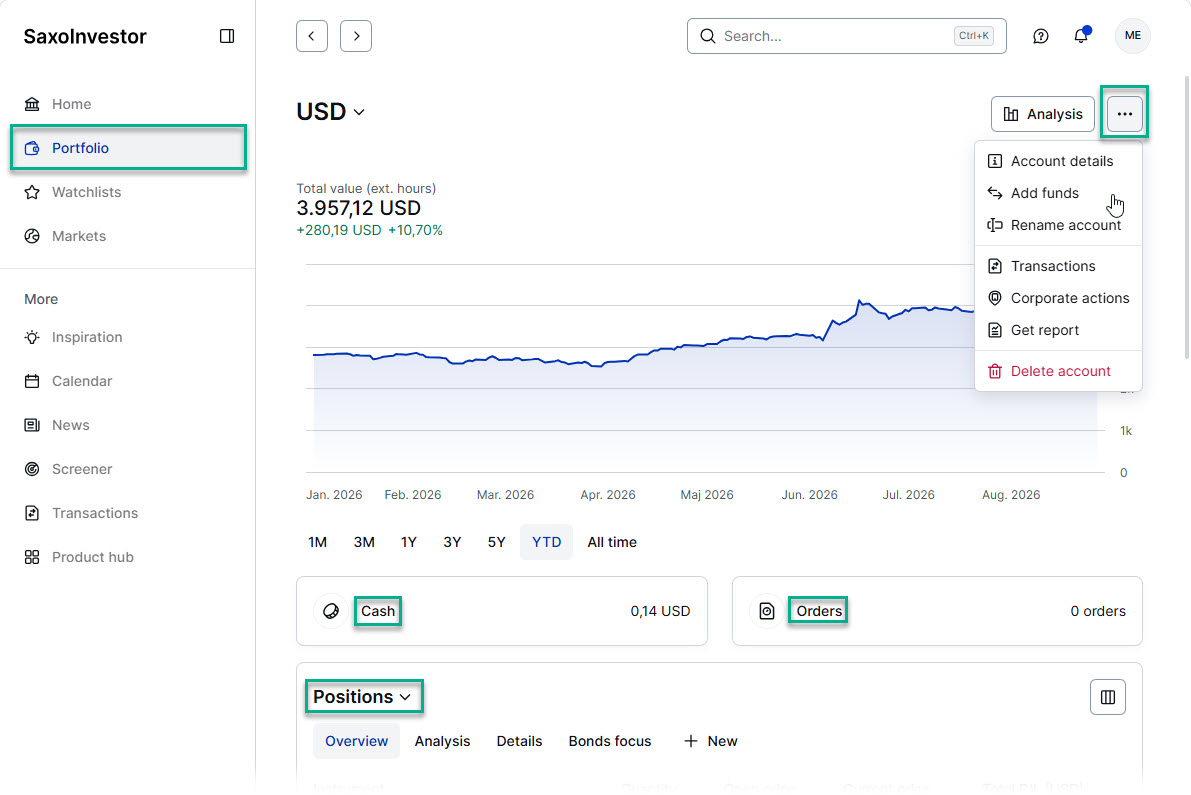This screenshot has width=1191, height=795.
Task: Click the Markets globe icon
Action: pos(32,236)
